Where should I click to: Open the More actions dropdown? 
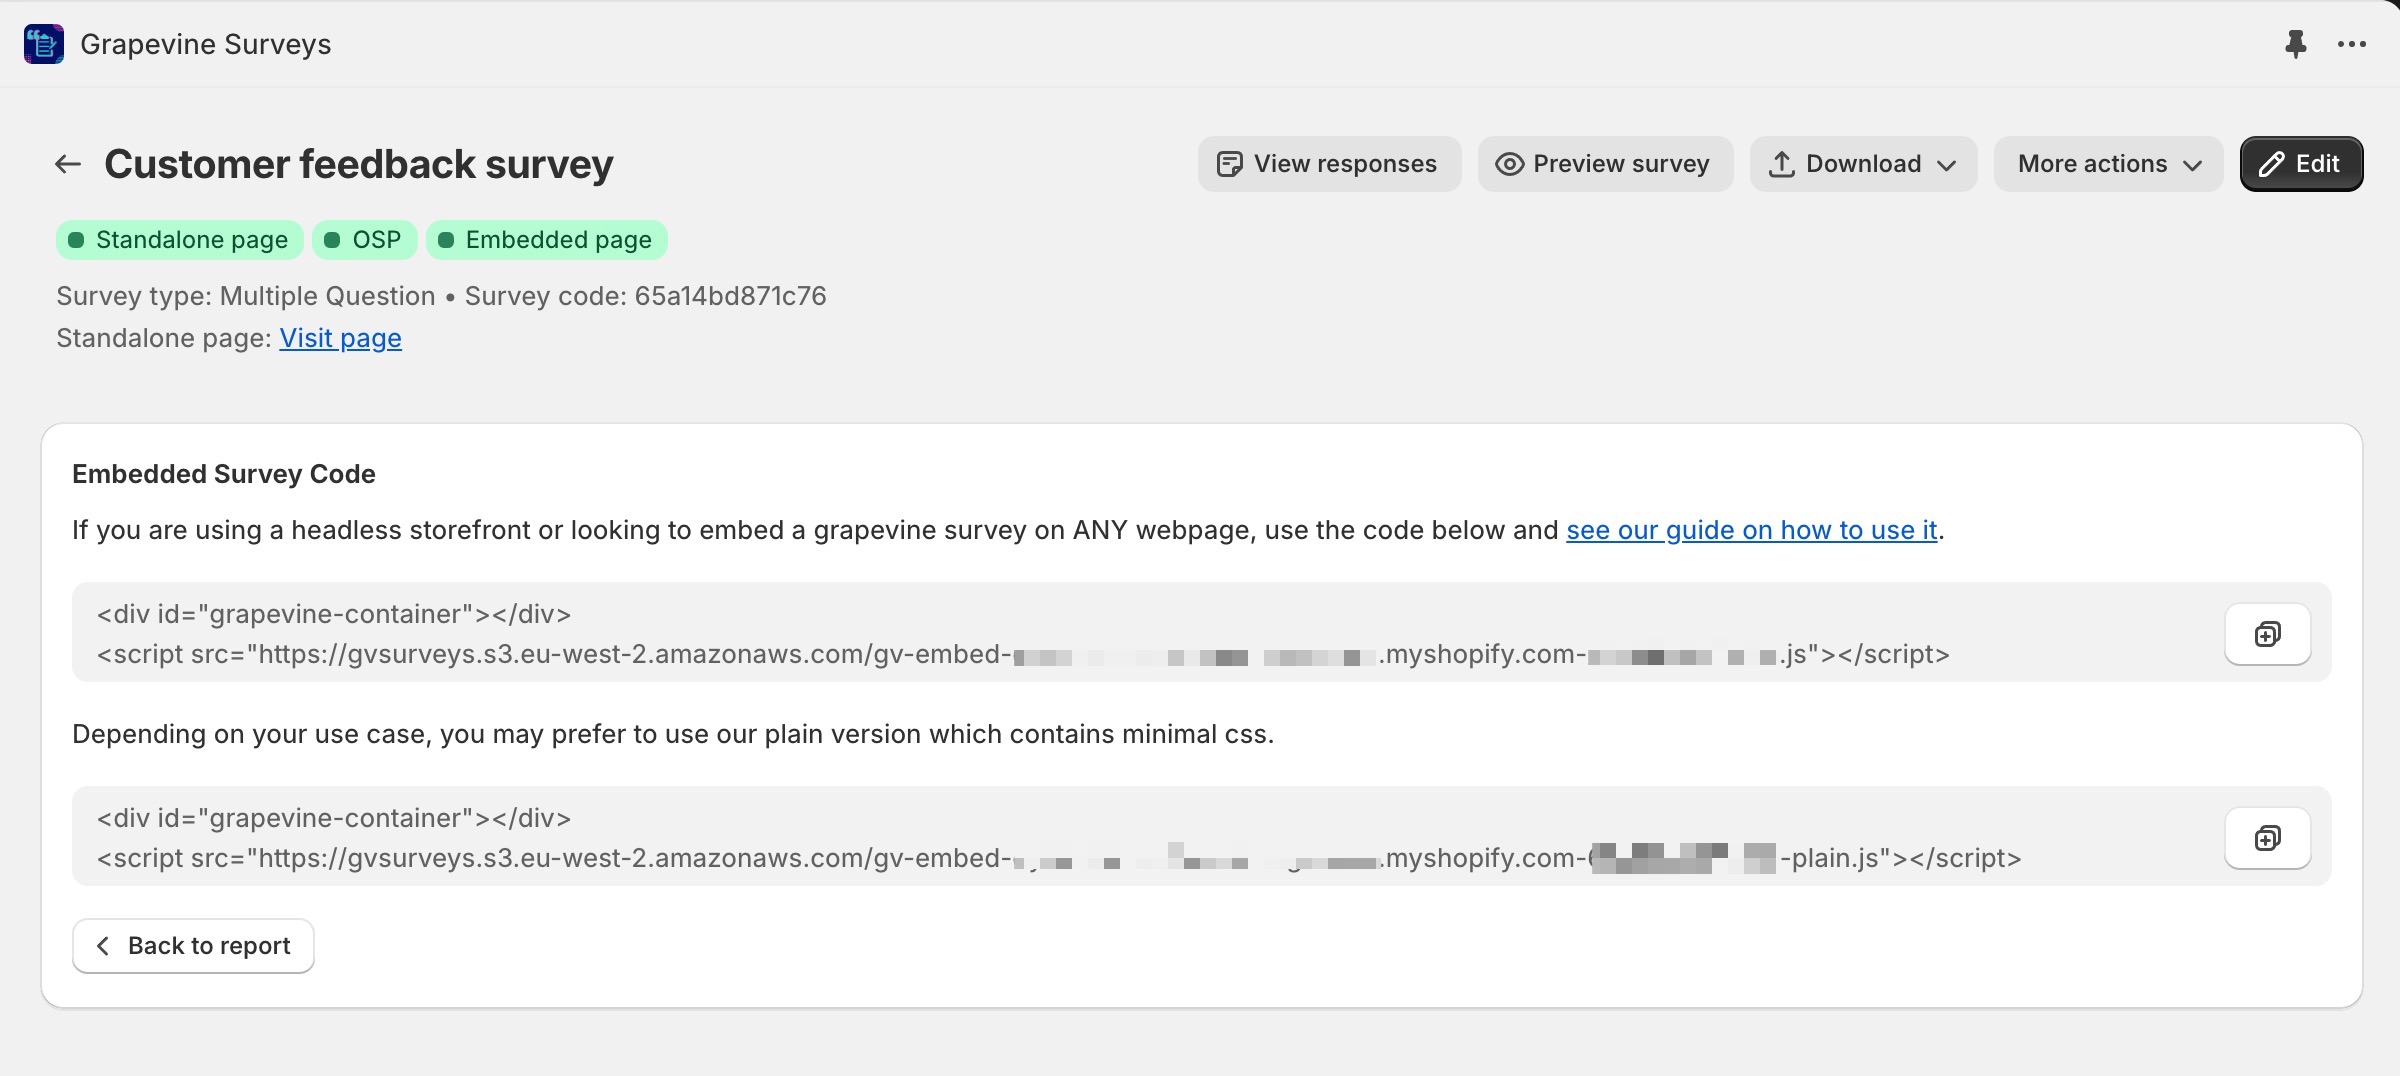click(2108, 164)
